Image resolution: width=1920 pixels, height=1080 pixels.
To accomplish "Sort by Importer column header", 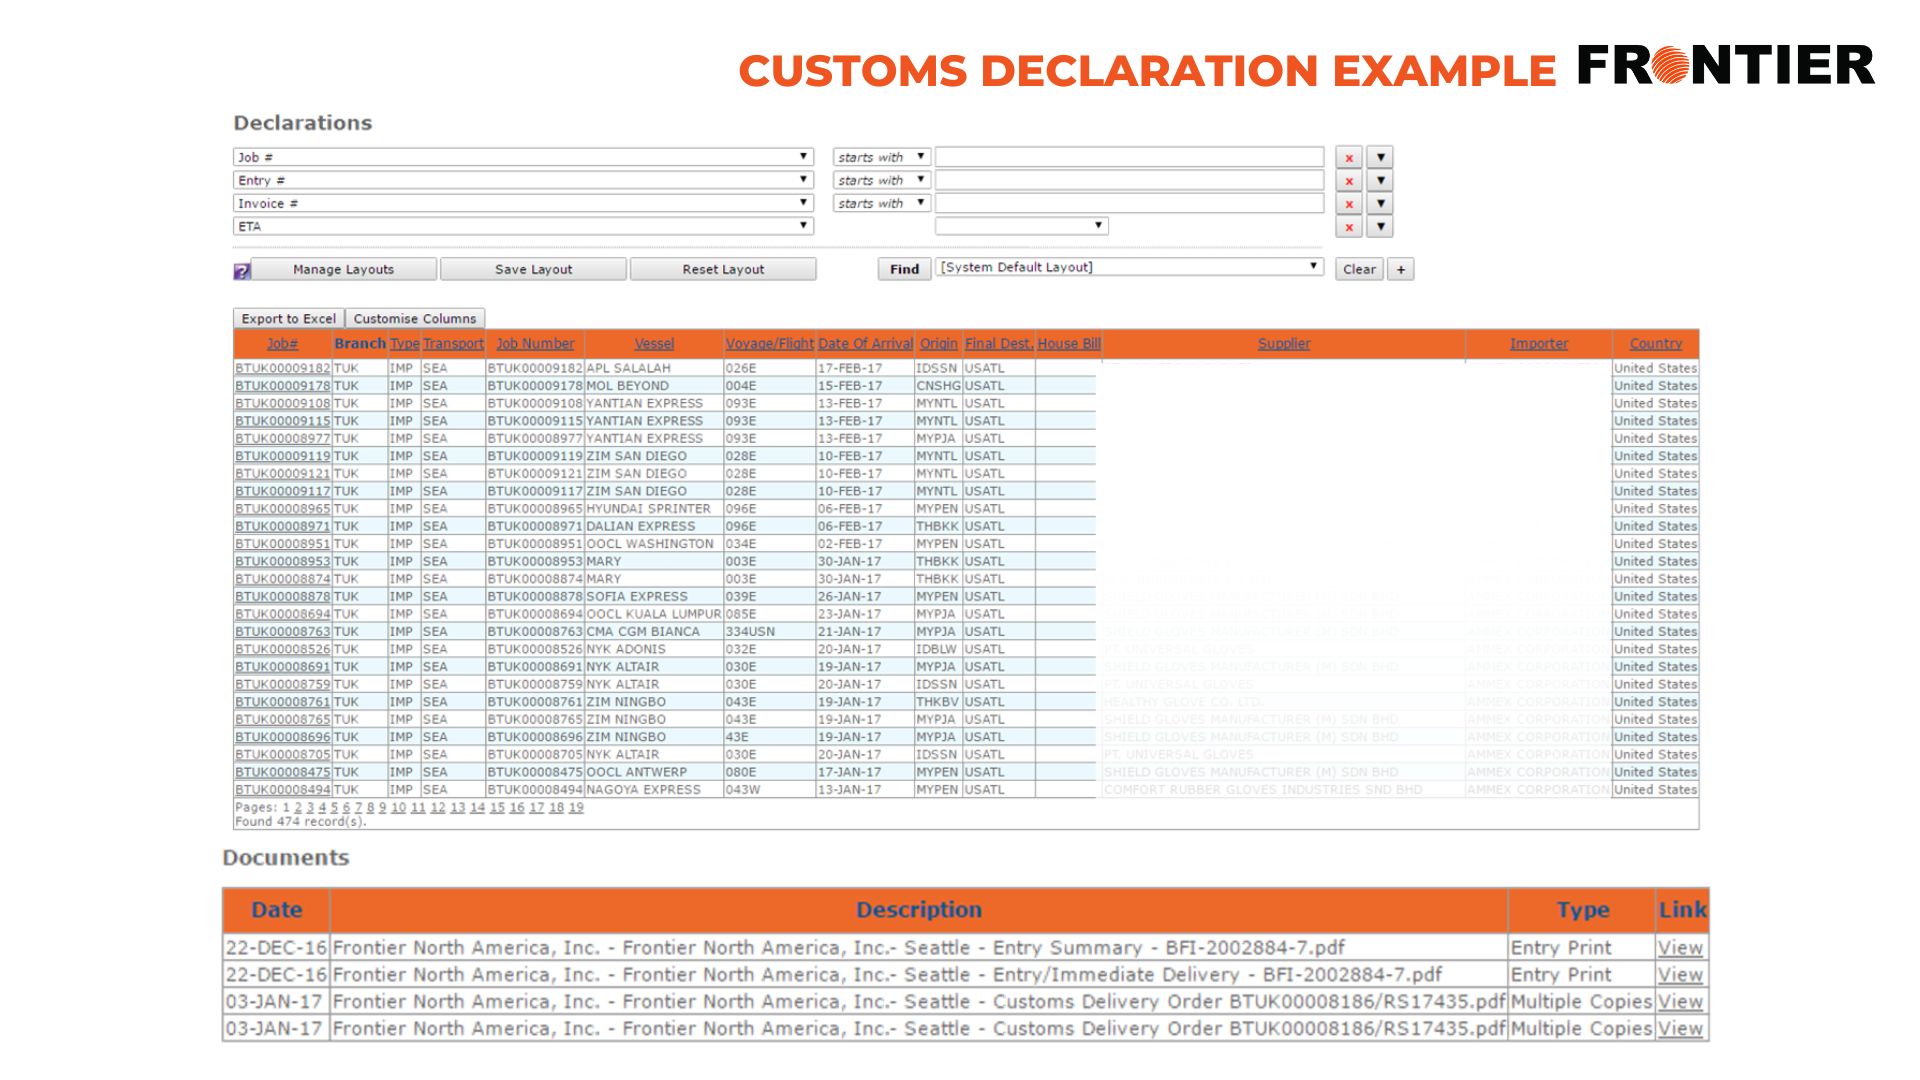I will click(x=1538, y=343).
